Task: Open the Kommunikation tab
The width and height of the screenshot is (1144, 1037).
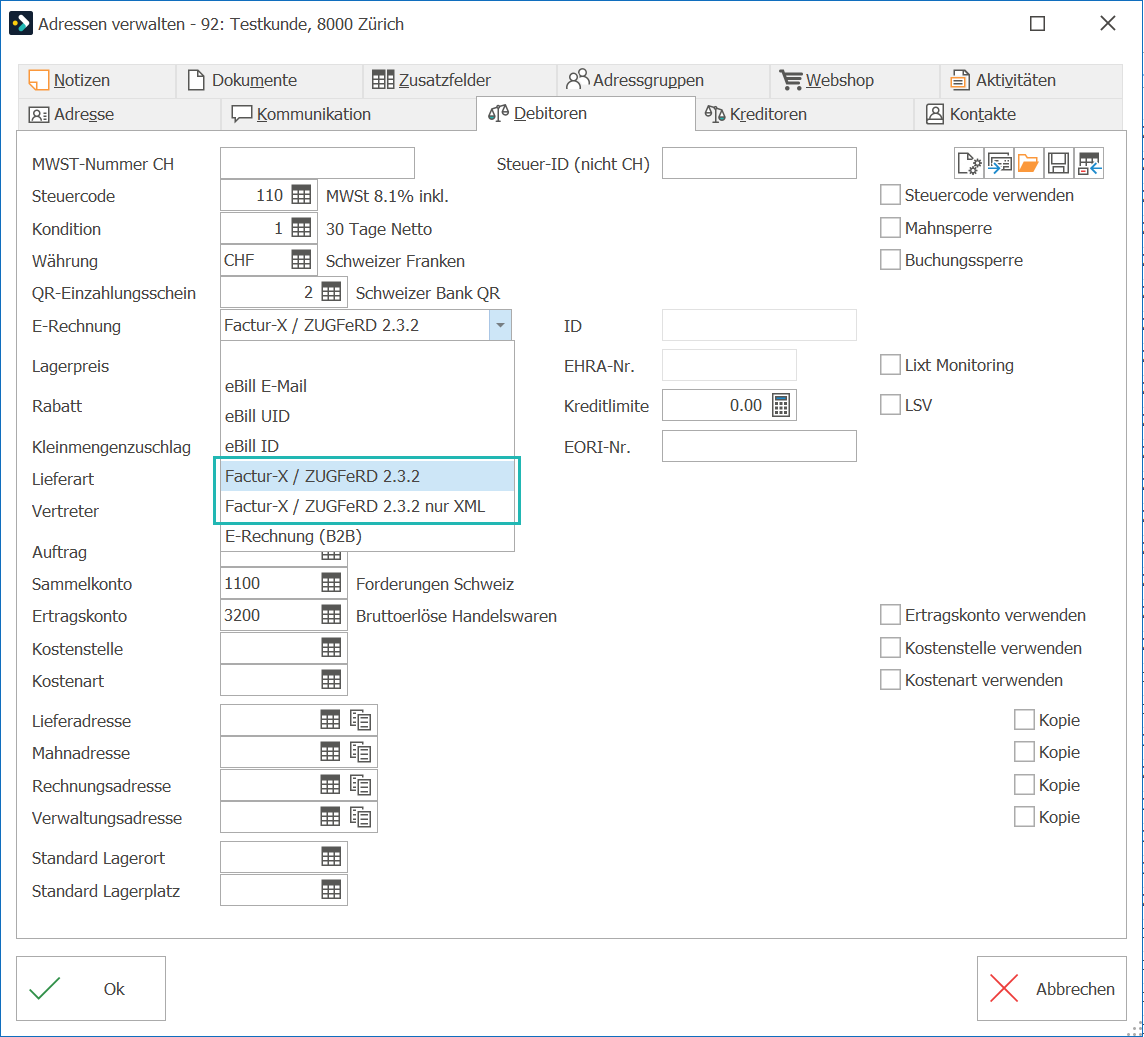Action: (x=349, y=115)
